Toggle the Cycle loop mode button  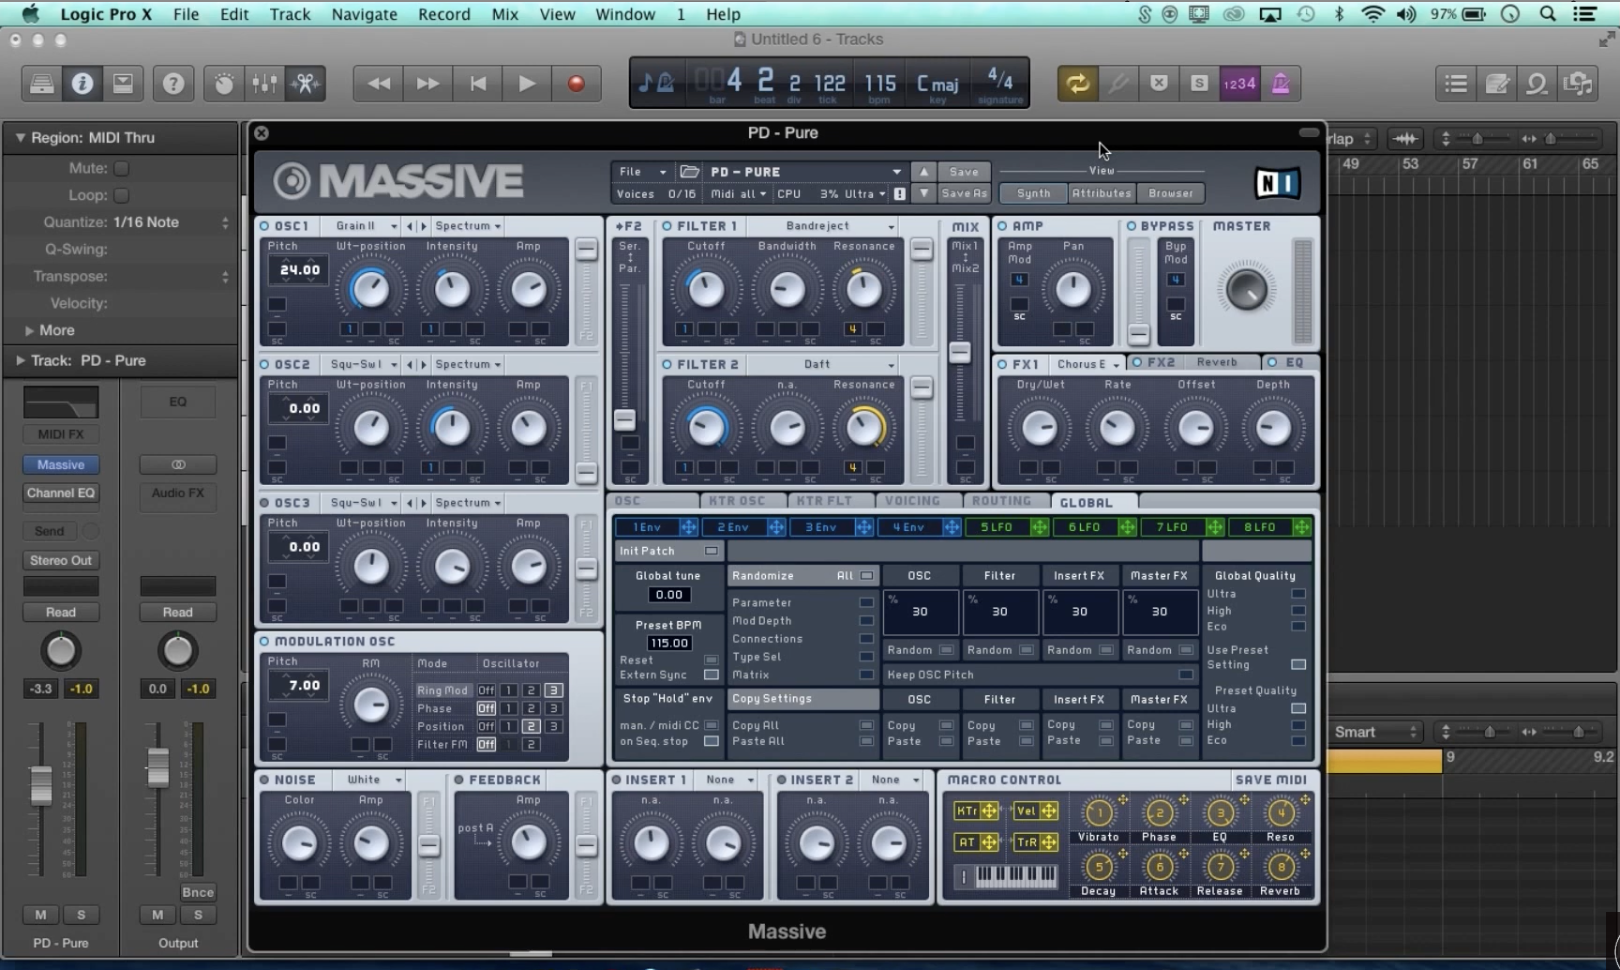click(1077, 84)
